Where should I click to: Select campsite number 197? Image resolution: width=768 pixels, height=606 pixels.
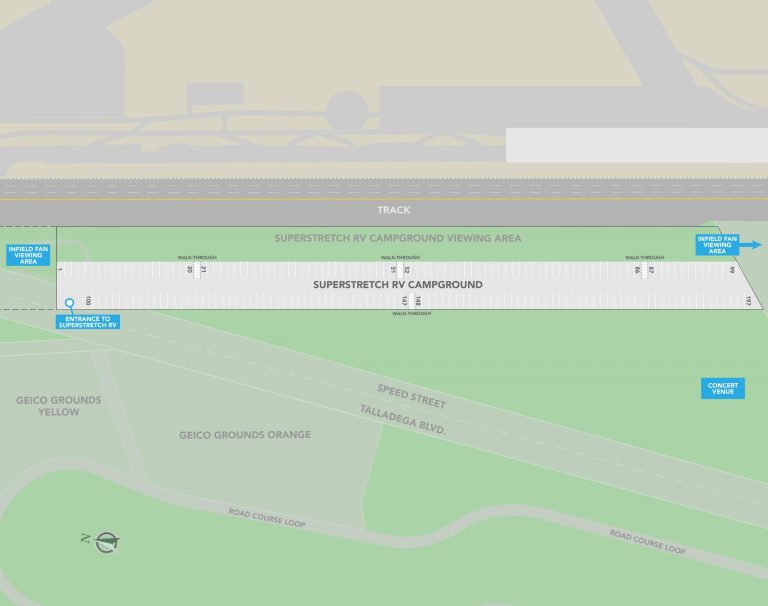pos(748,301)
